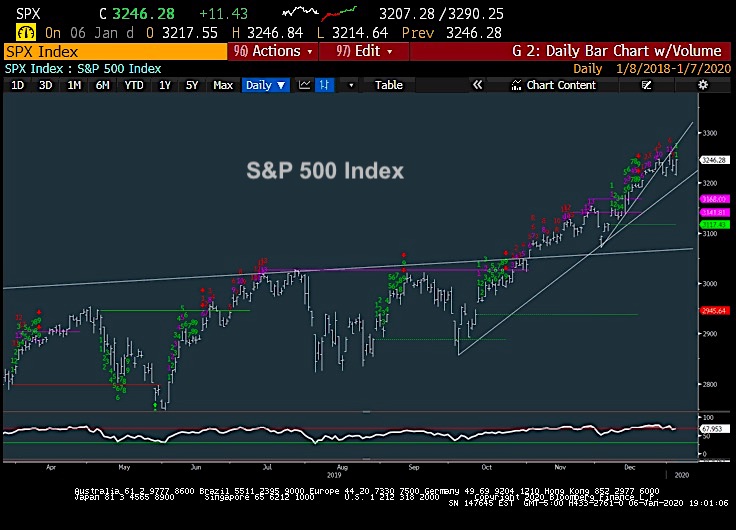Expand the chart type dropdown arrow
The height and width of the screenshot is (530, 736).
[x=351, y=85]
